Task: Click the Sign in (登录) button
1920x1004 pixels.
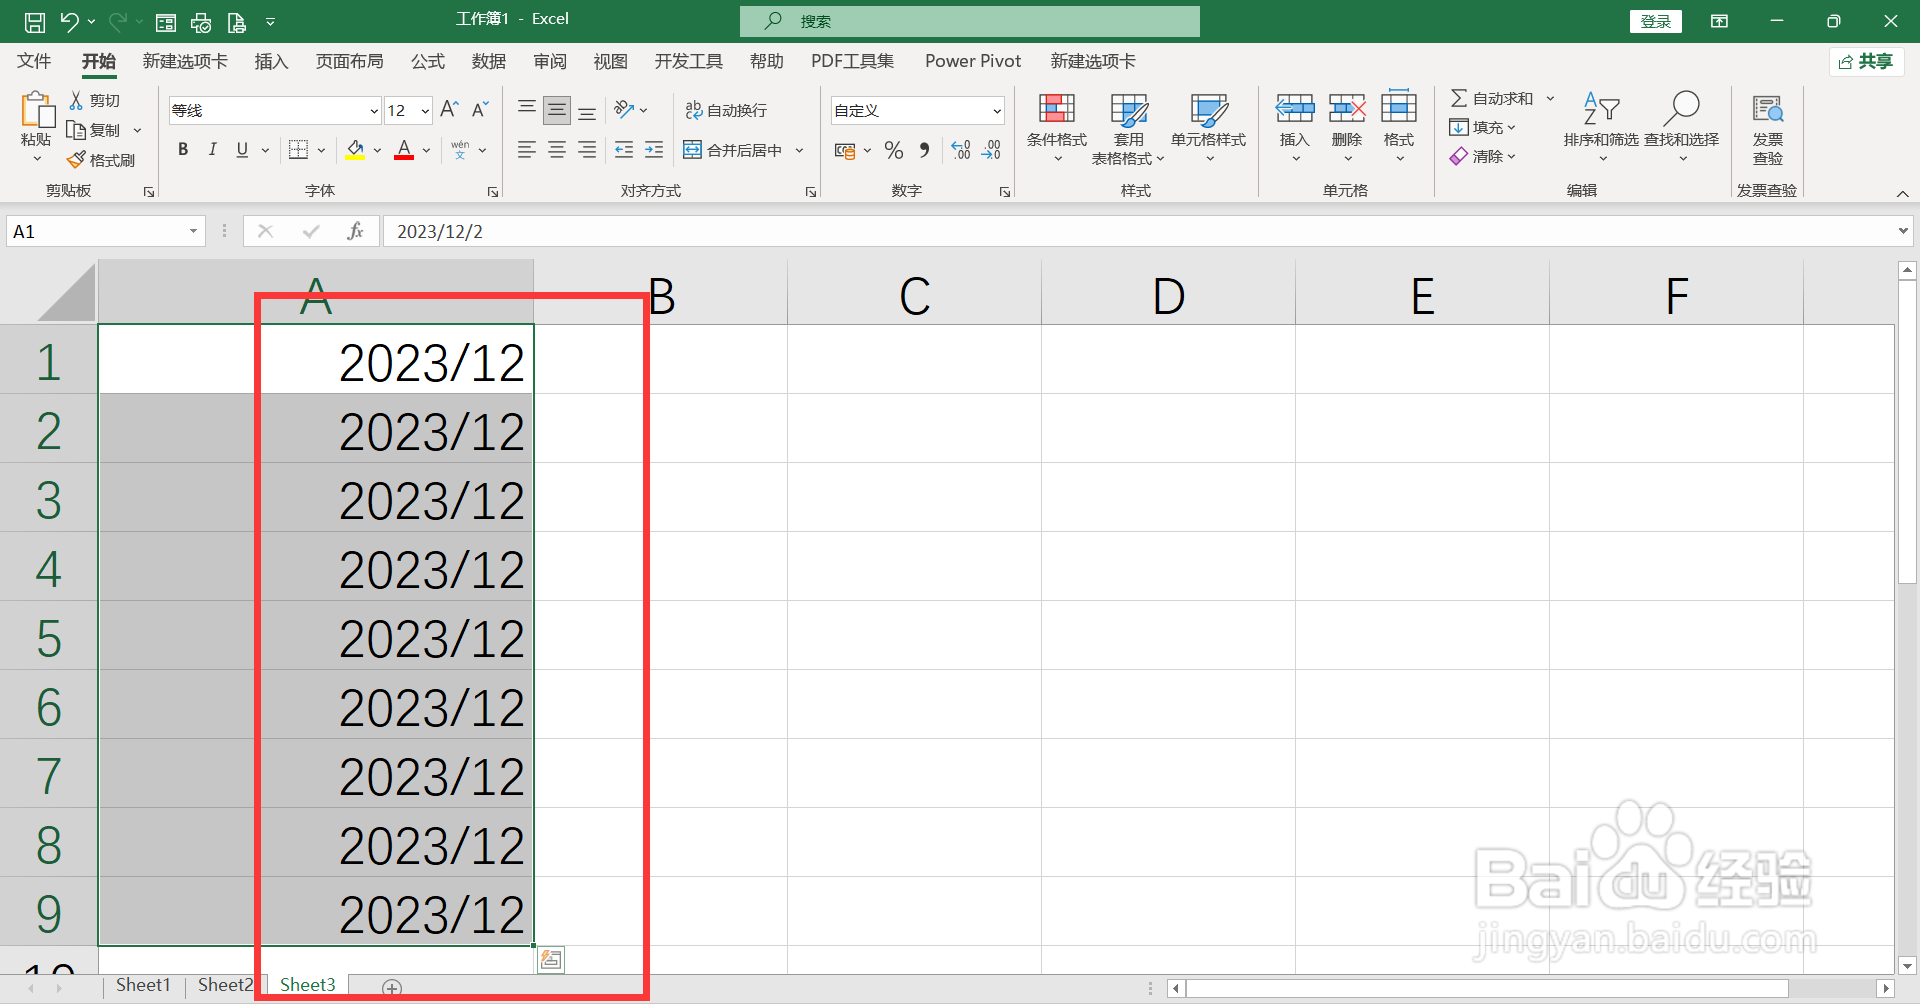Action: click(1656, 21)
